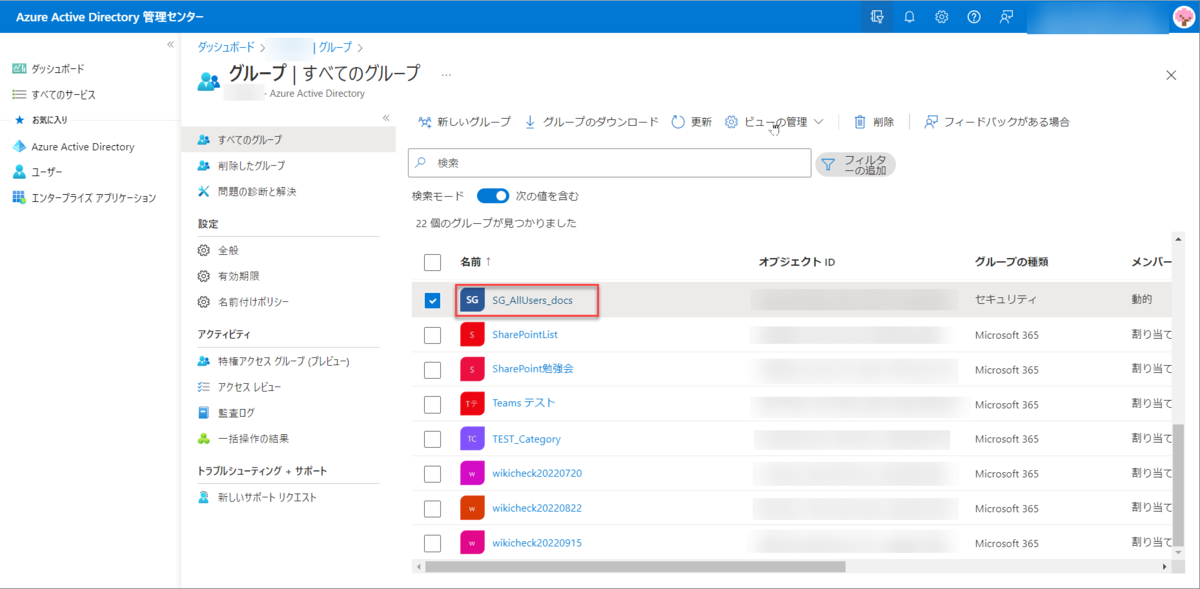Check SharePointList row checkbox
This screenshot has width=1200, height=589.
[432, 335]
